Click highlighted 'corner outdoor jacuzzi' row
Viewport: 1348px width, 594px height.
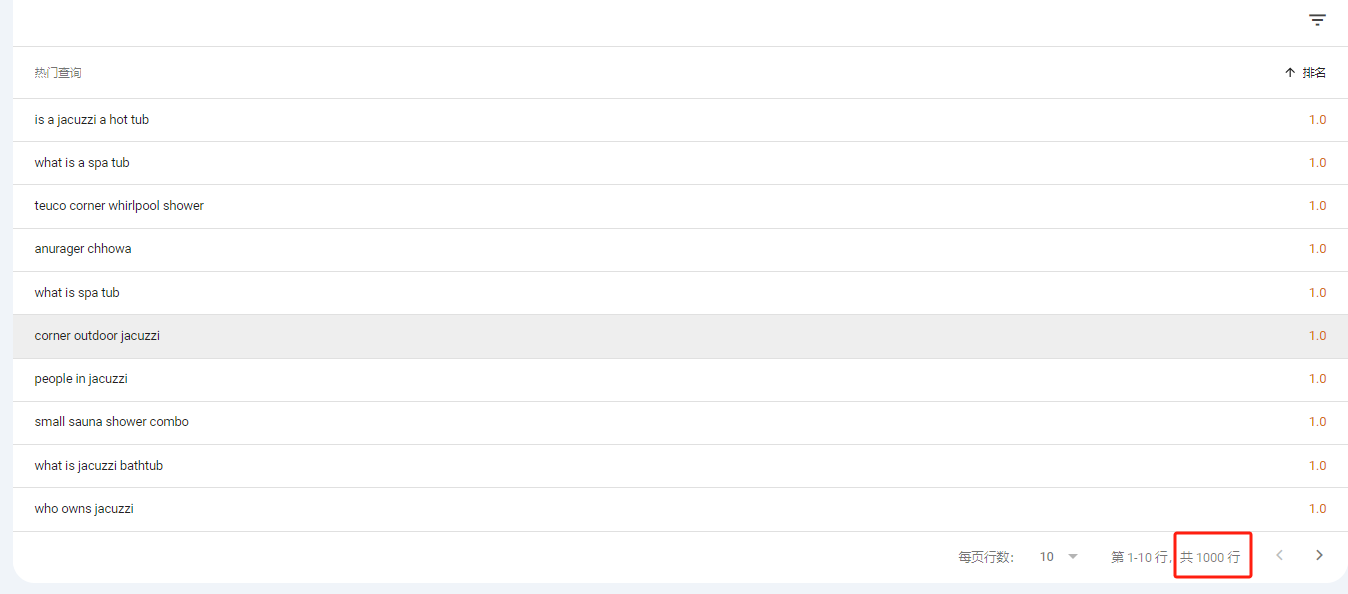680,336
